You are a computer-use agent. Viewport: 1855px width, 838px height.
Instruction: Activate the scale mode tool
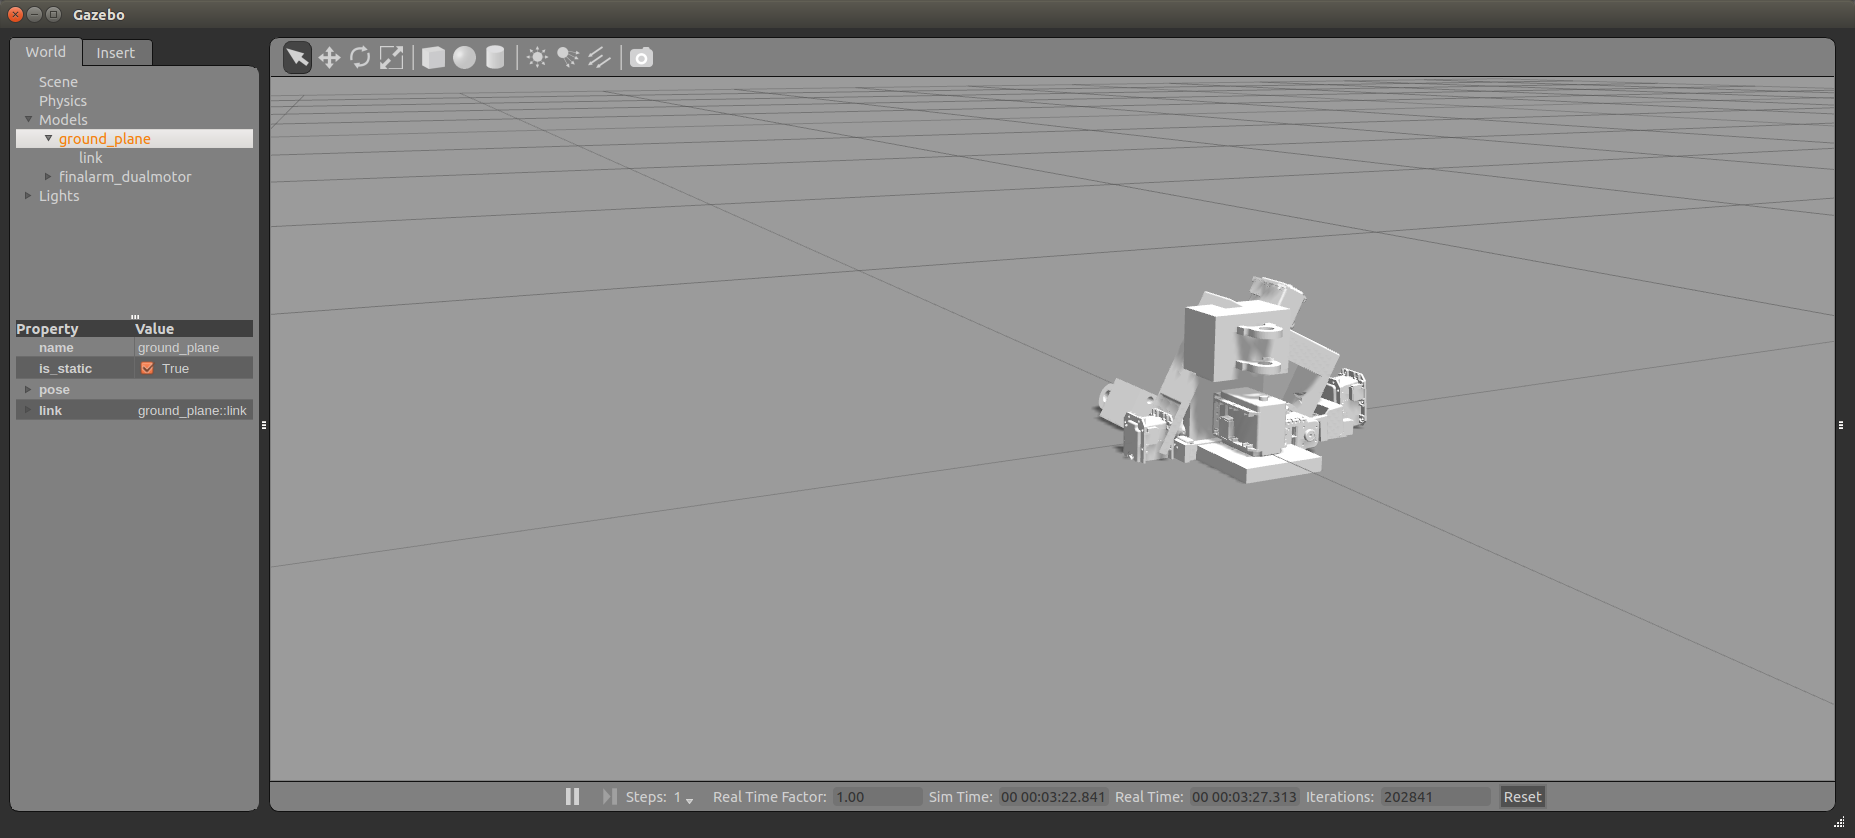pos(392,57)
